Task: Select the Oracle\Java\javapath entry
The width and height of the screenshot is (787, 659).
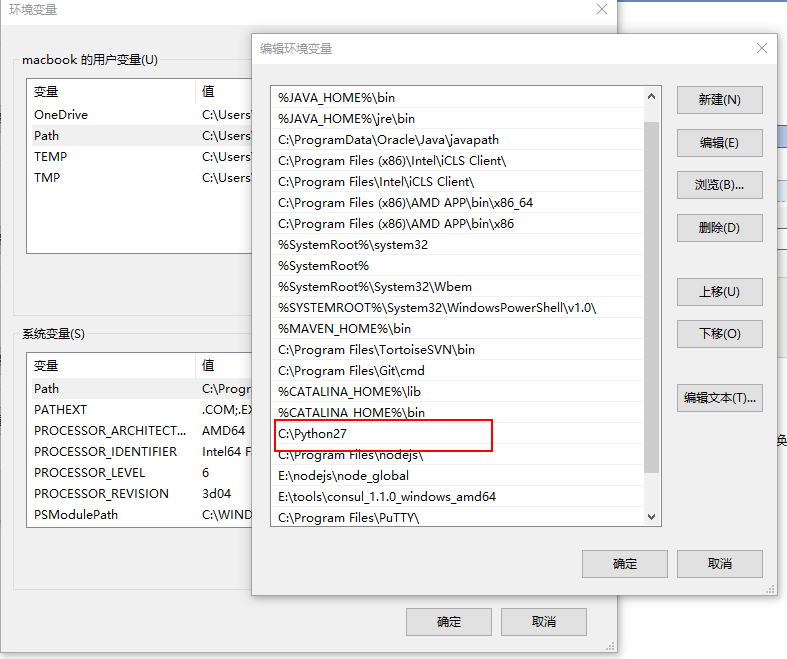Action: pyautogui.click(x=457, y=140)
